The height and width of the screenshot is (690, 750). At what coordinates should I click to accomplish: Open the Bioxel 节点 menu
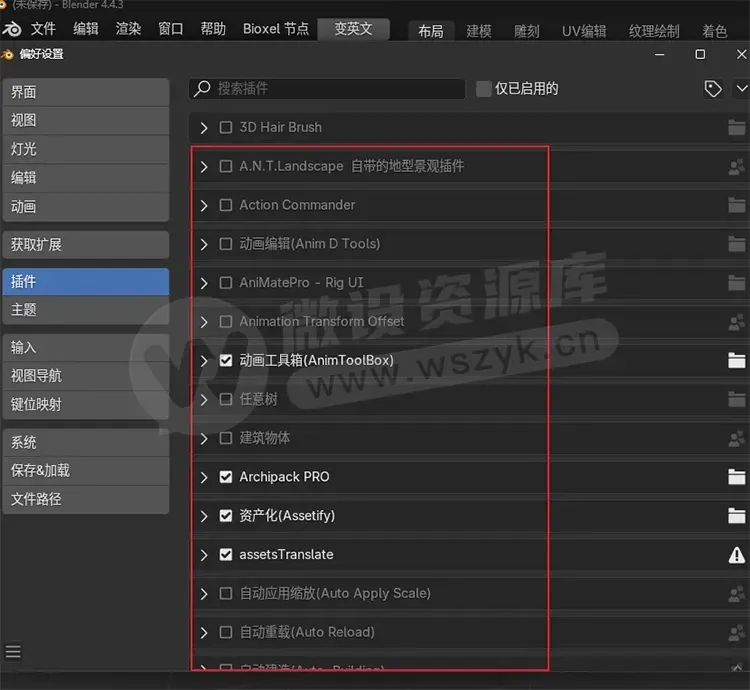click(x=276, y=29)
